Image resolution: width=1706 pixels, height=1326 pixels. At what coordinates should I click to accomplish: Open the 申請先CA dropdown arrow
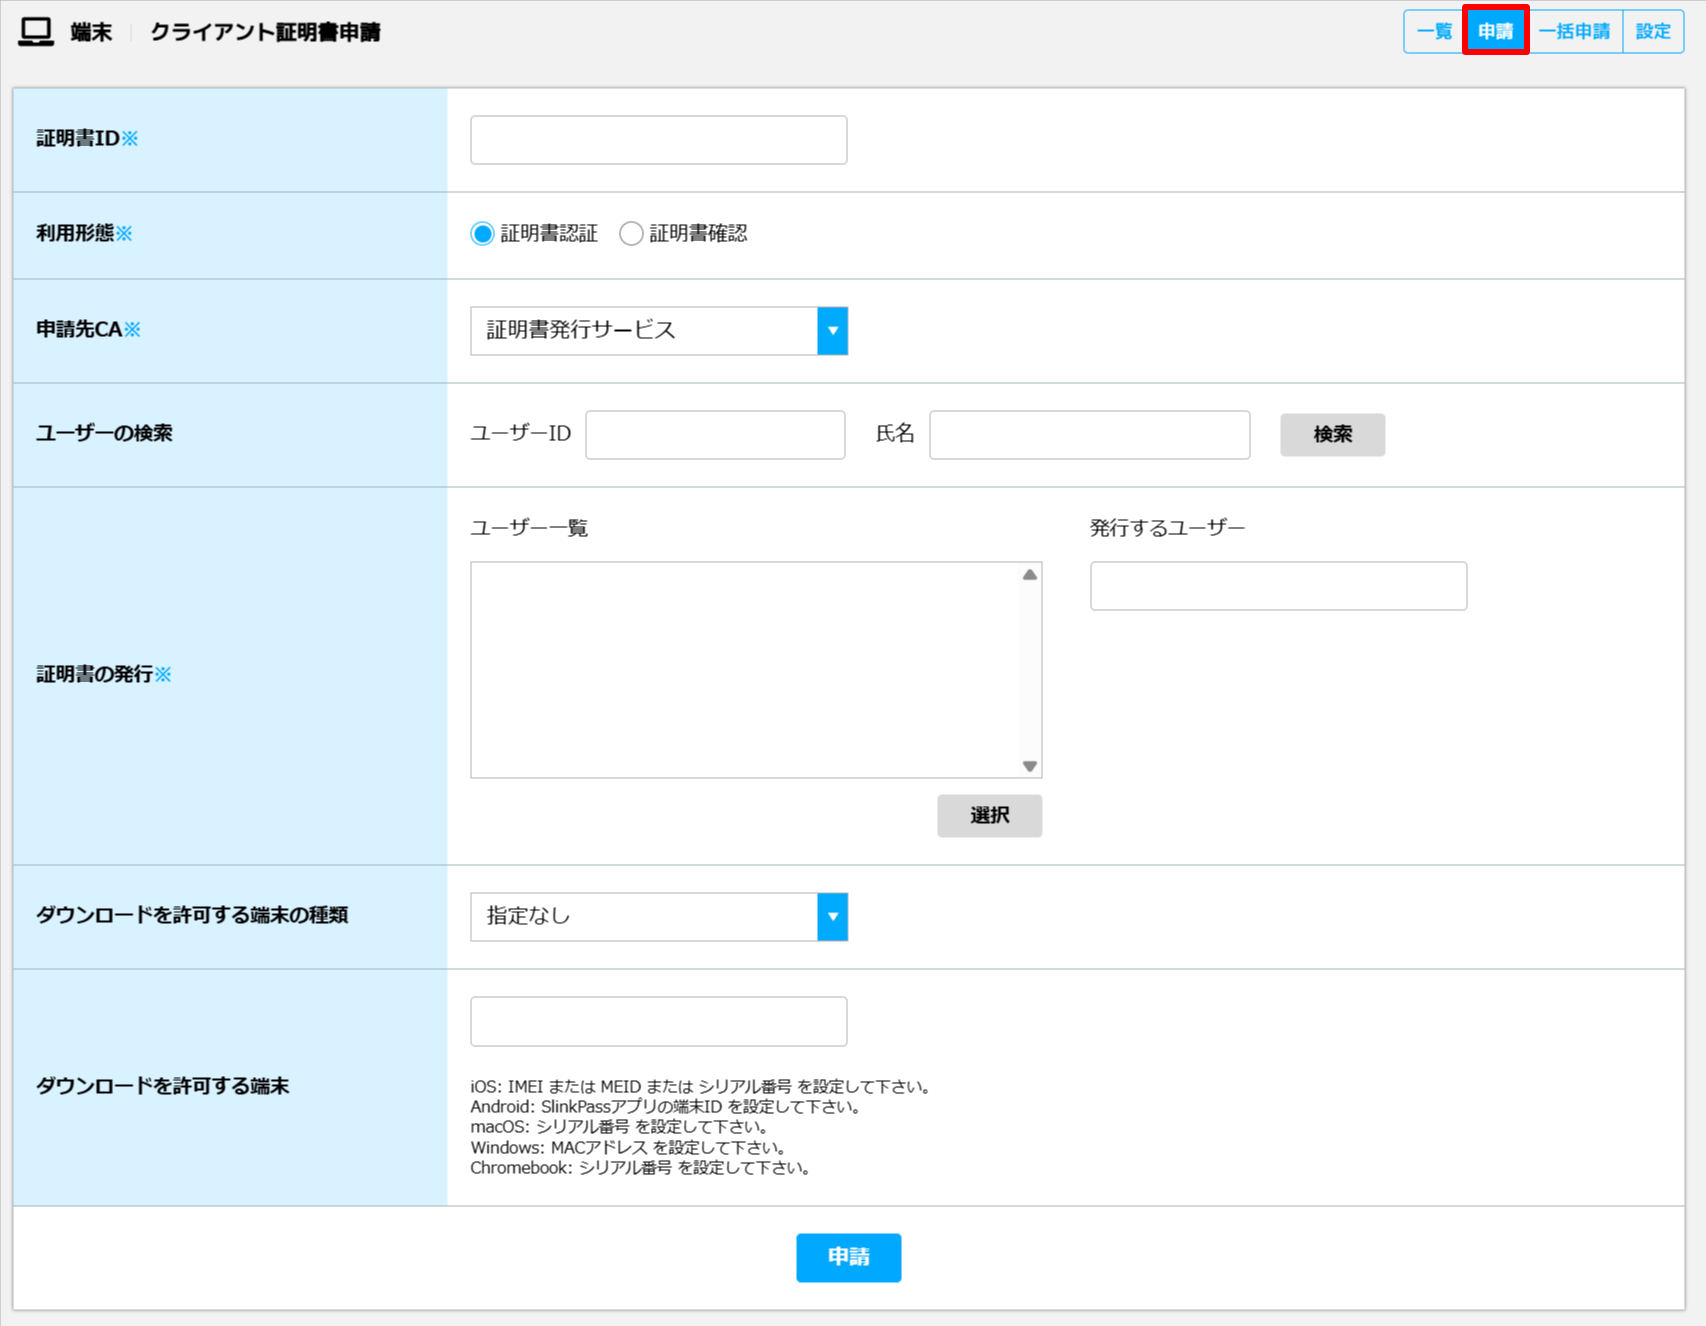[x=832, y=331]
